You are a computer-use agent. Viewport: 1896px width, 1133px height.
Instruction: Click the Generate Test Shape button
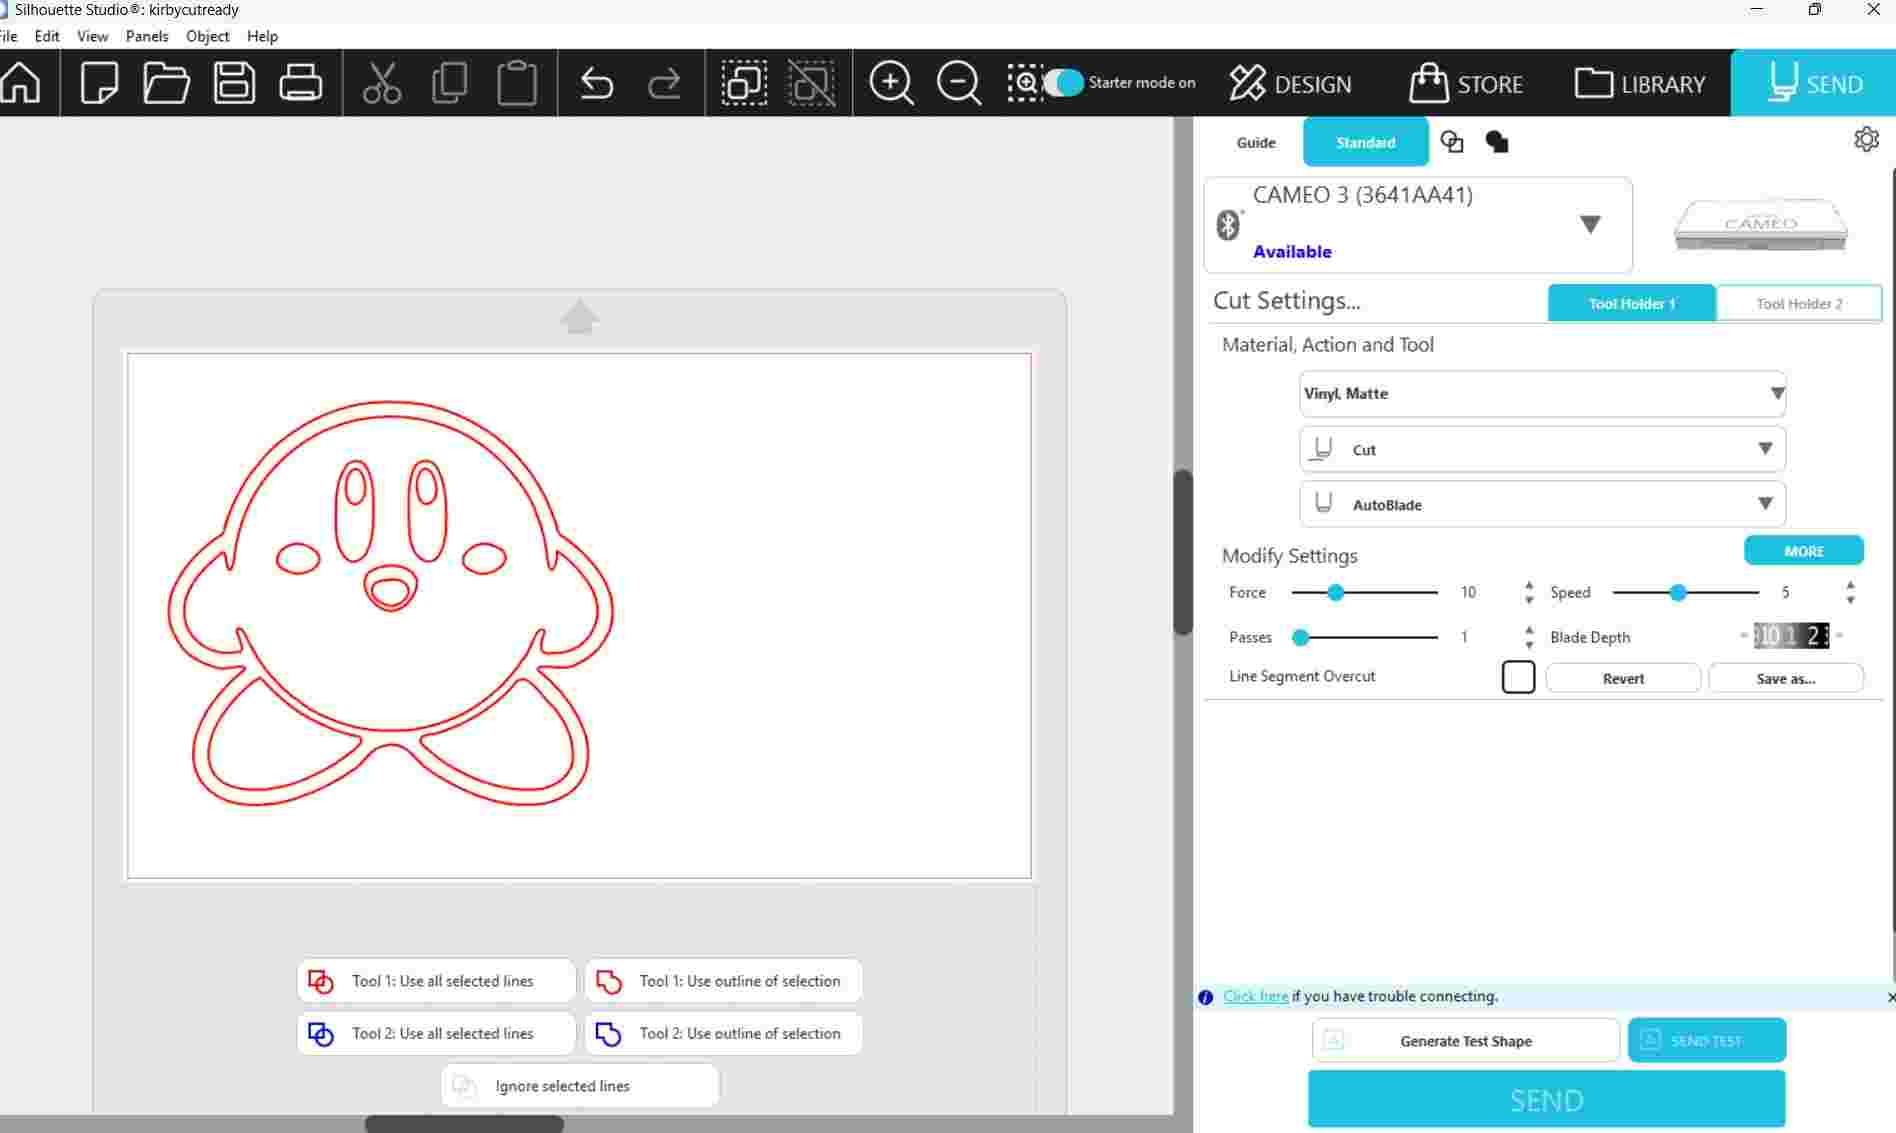1466,1040
